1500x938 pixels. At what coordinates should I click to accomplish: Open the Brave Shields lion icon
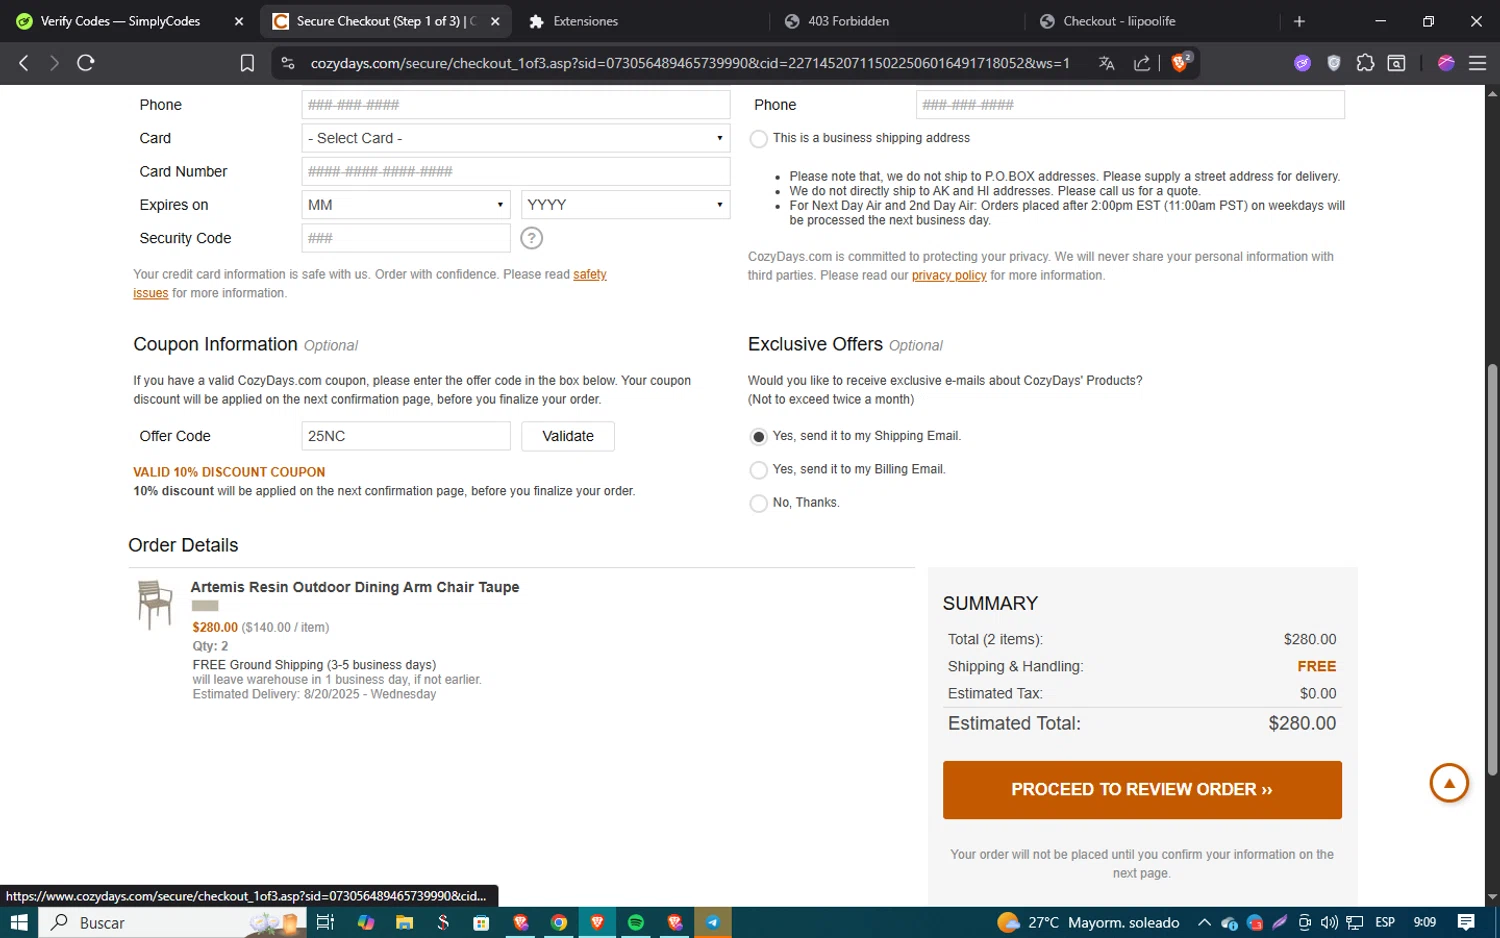point(1180,62)
